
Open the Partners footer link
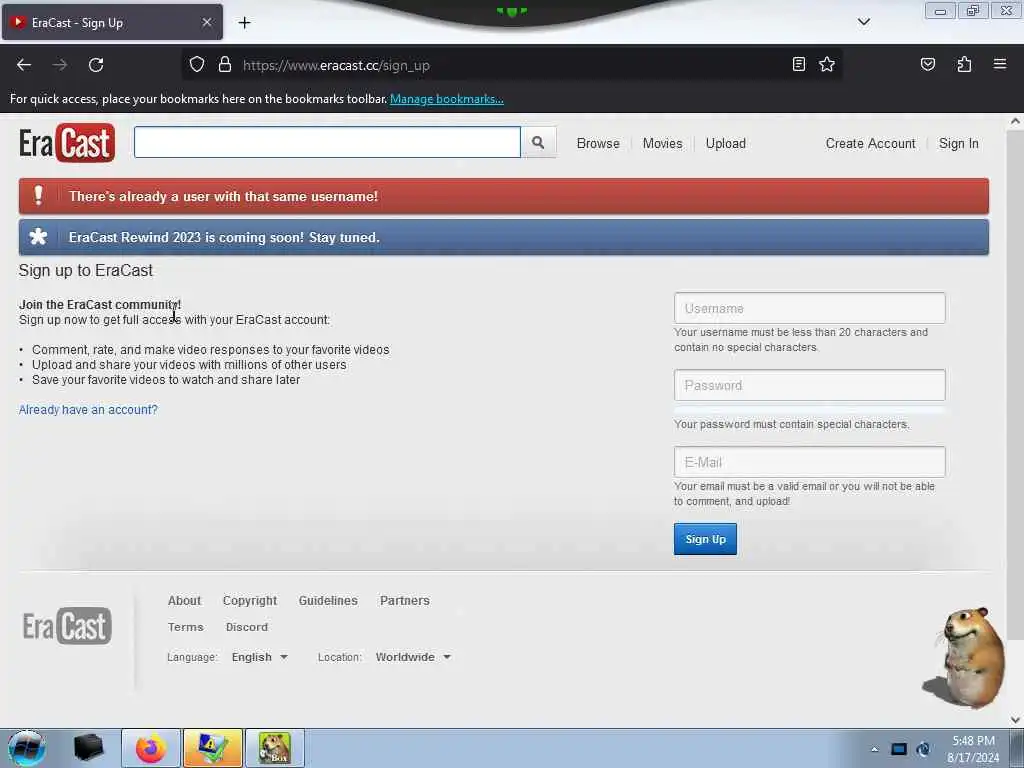tap(405, 600)
